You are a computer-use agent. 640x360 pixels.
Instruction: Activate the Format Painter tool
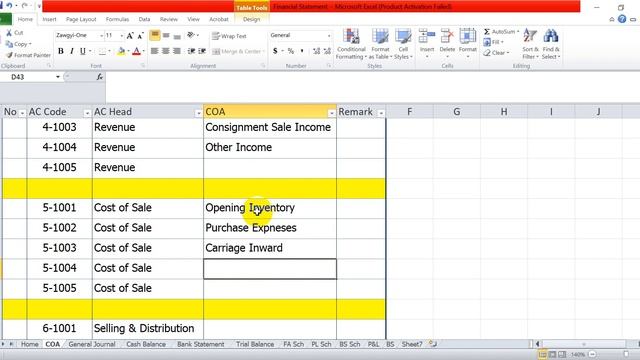[28, 55]
